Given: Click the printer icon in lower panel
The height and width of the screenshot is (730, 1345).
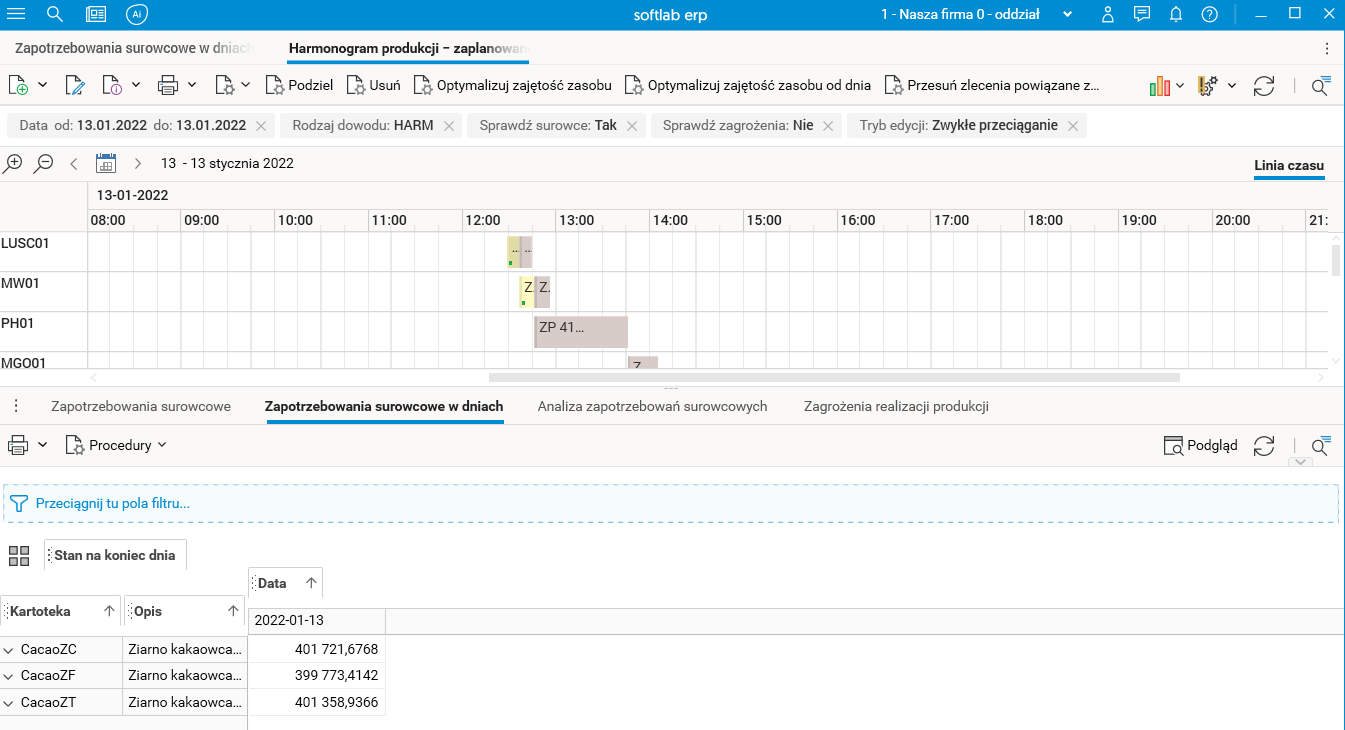Looking at the screenshot, I should [18, 445].
